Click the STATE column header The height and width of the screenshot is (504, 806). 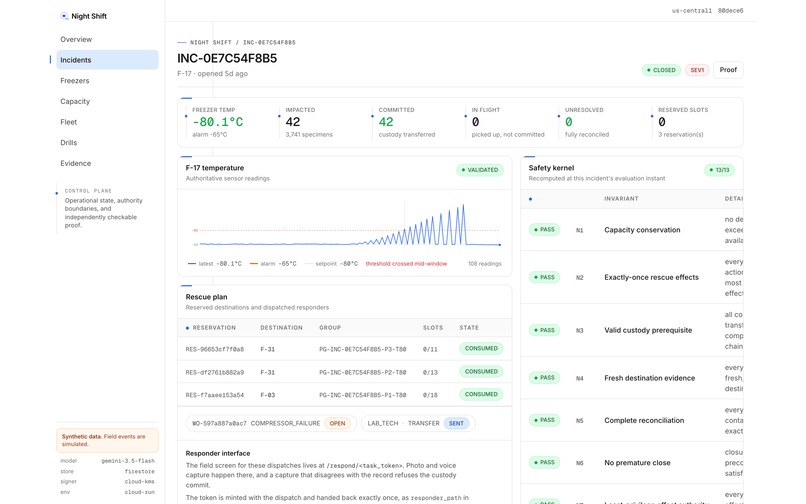pos(469,328)
